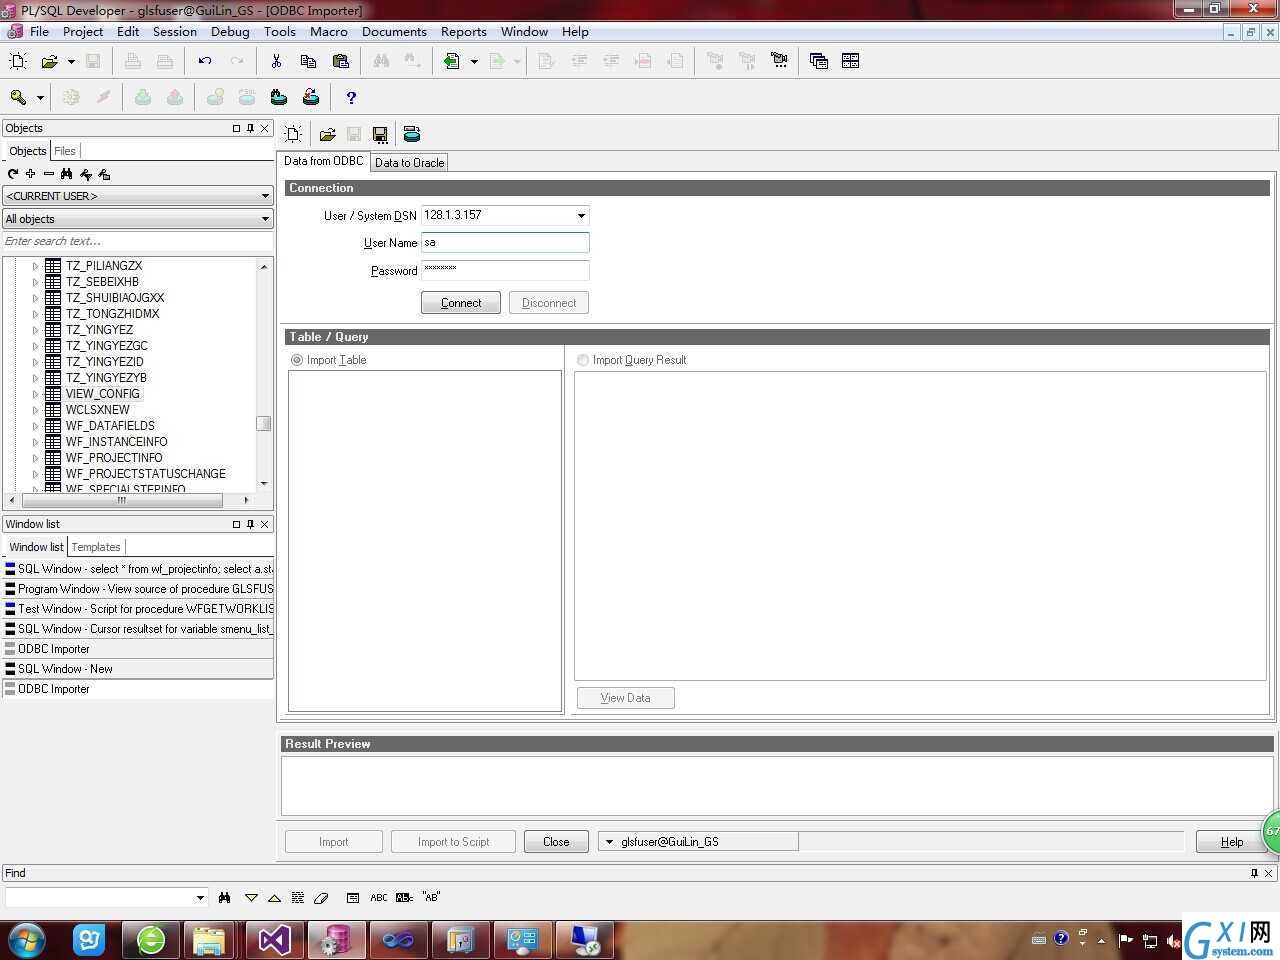This screenshot has width=1280, height=960.
Task: Switch to the Data to Oracle tab
Action: point(410,163)
